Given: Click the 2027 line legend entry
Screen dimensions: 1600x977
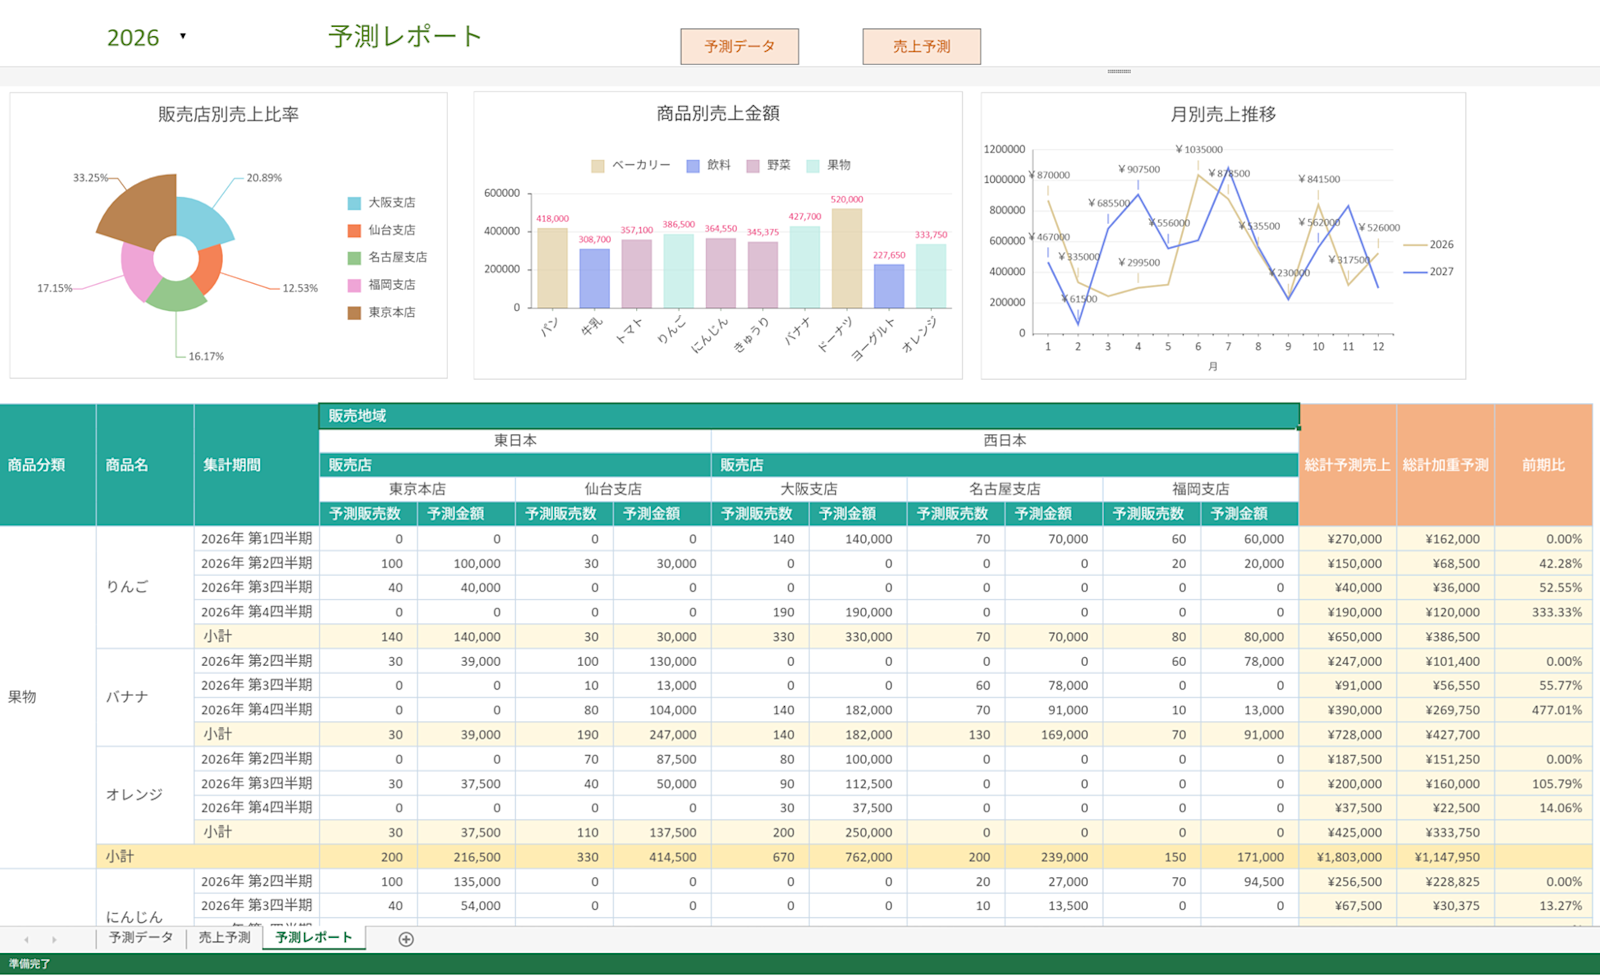Looking at the screenshot, I should (x=1429, y=272).
